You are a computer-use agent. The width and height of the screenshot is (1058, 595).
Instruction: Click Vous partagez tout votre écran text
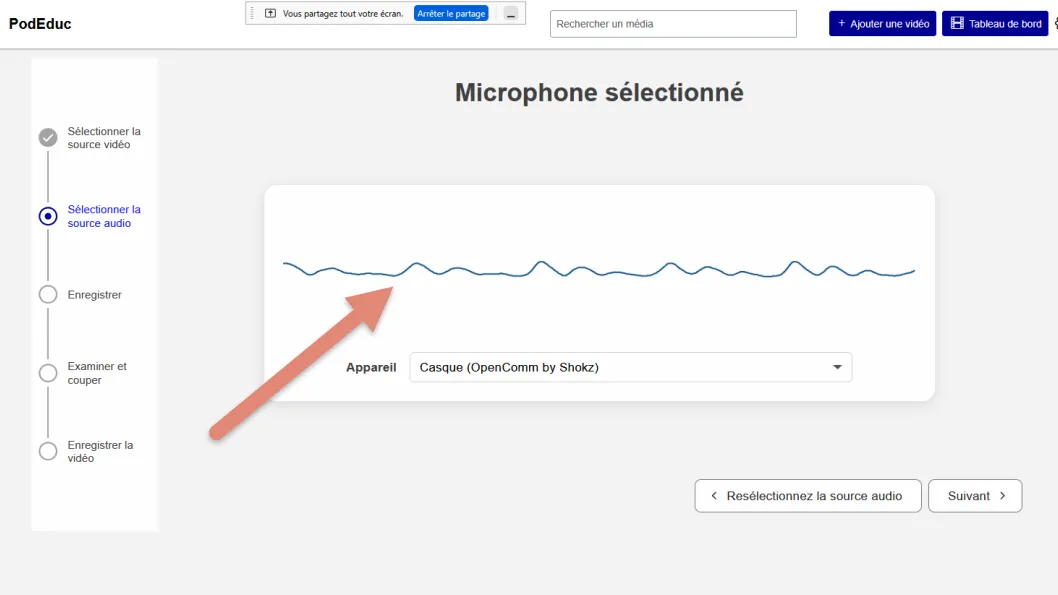[343, 13]
